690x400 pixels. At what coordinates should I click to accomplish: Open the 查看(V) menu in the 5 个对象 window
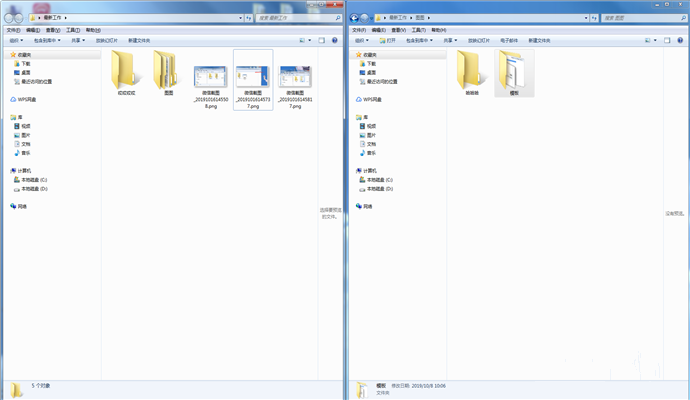(53, 30)
